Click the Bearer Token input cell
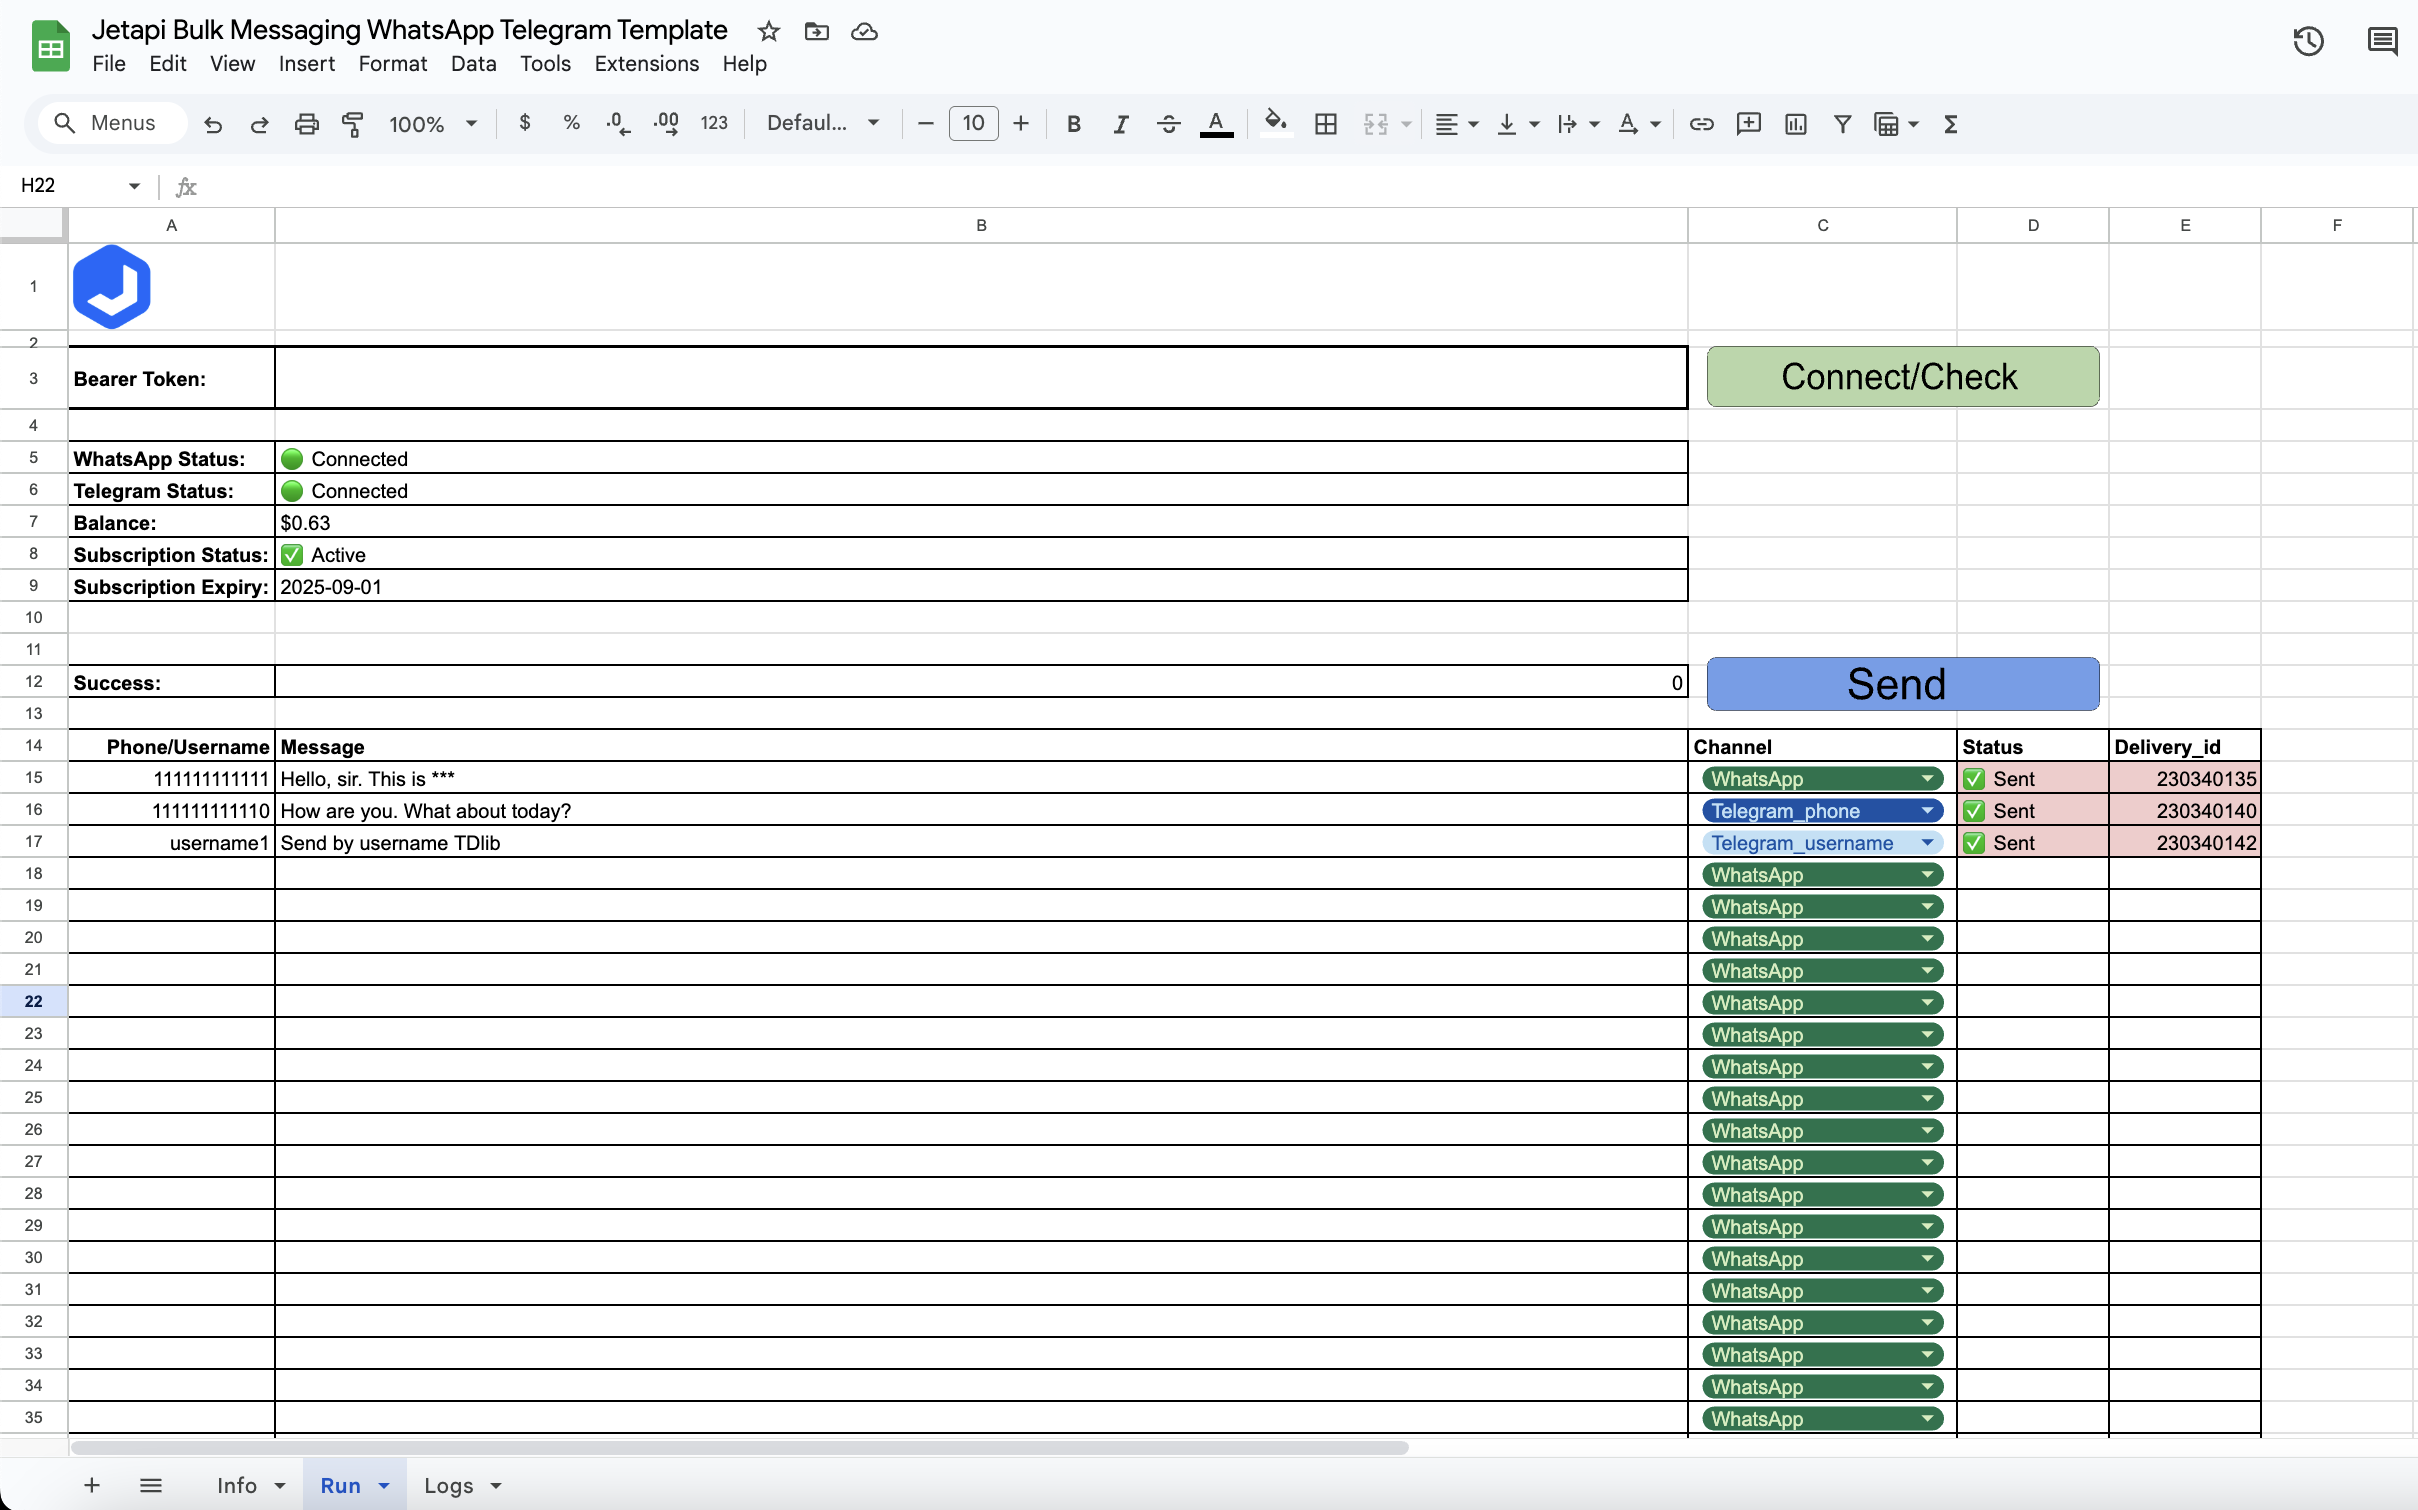 (981, 378)
